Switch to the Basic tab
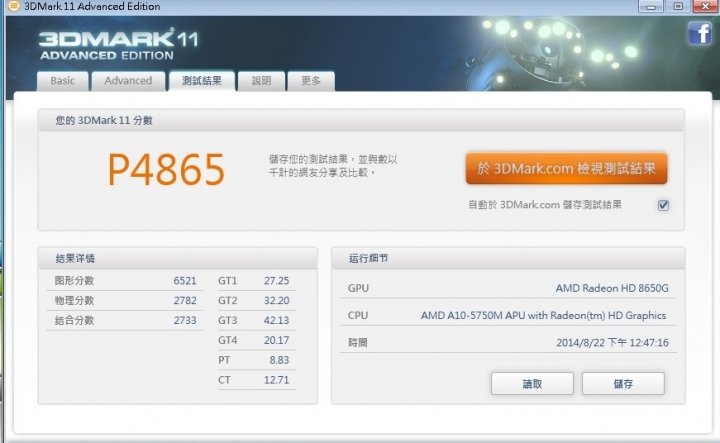The image size is (720, 443). pos(62,81)
